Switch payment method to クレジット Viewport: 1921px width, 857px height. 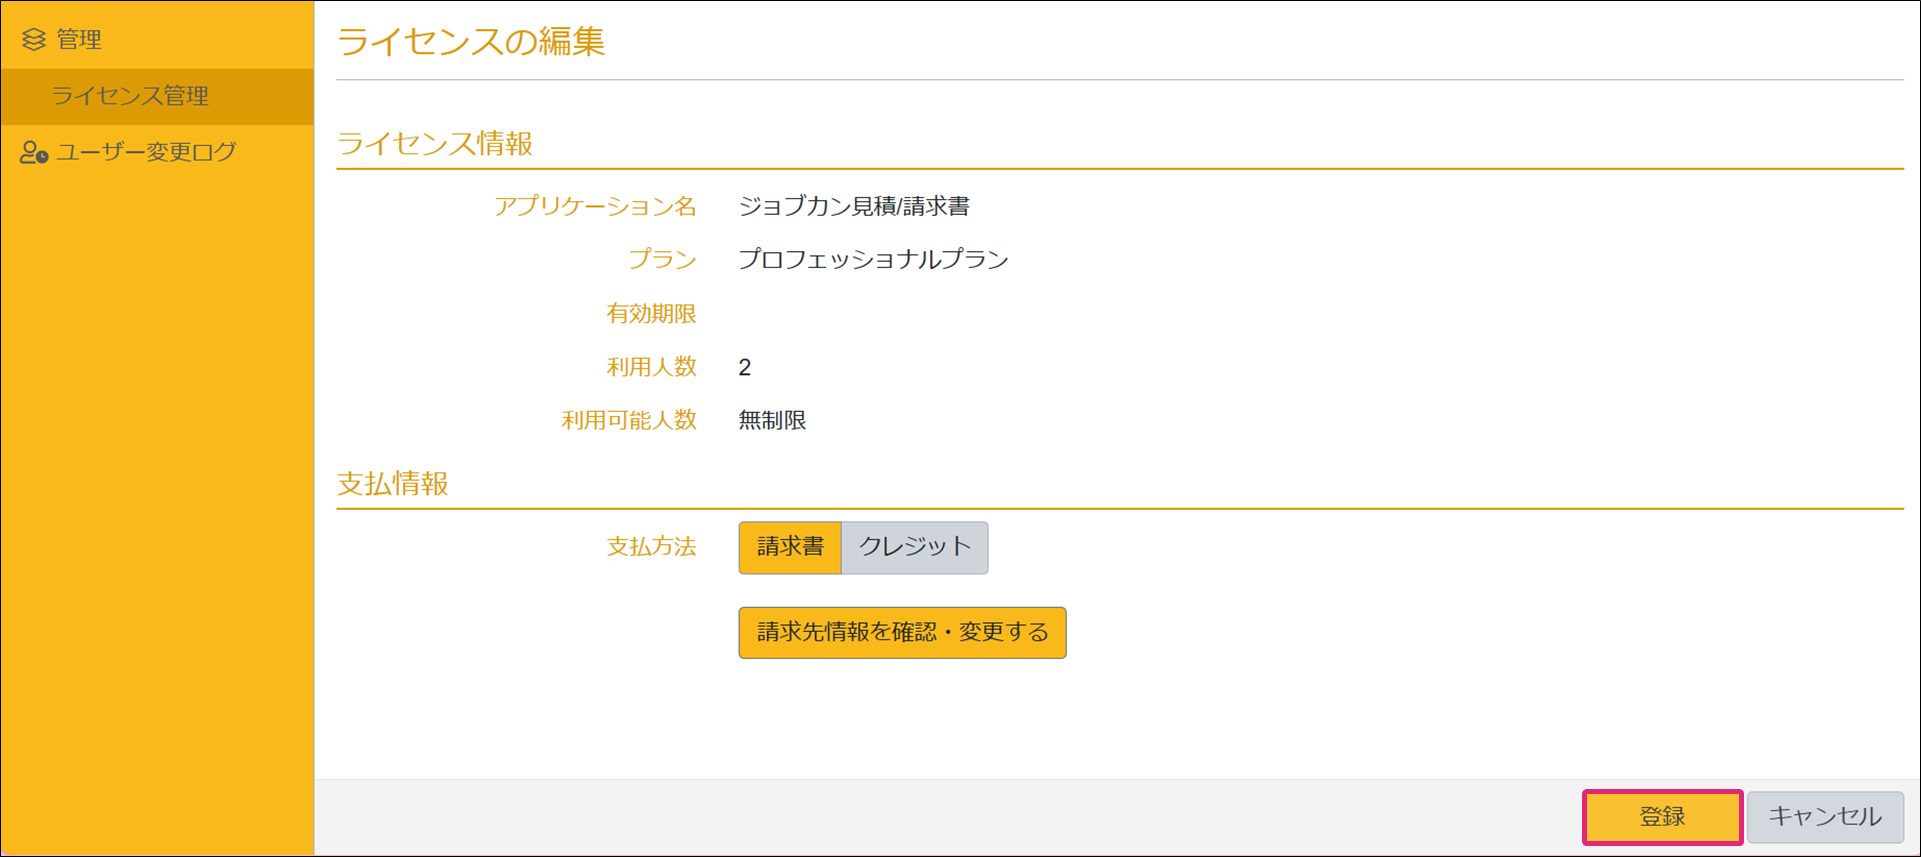914,547
